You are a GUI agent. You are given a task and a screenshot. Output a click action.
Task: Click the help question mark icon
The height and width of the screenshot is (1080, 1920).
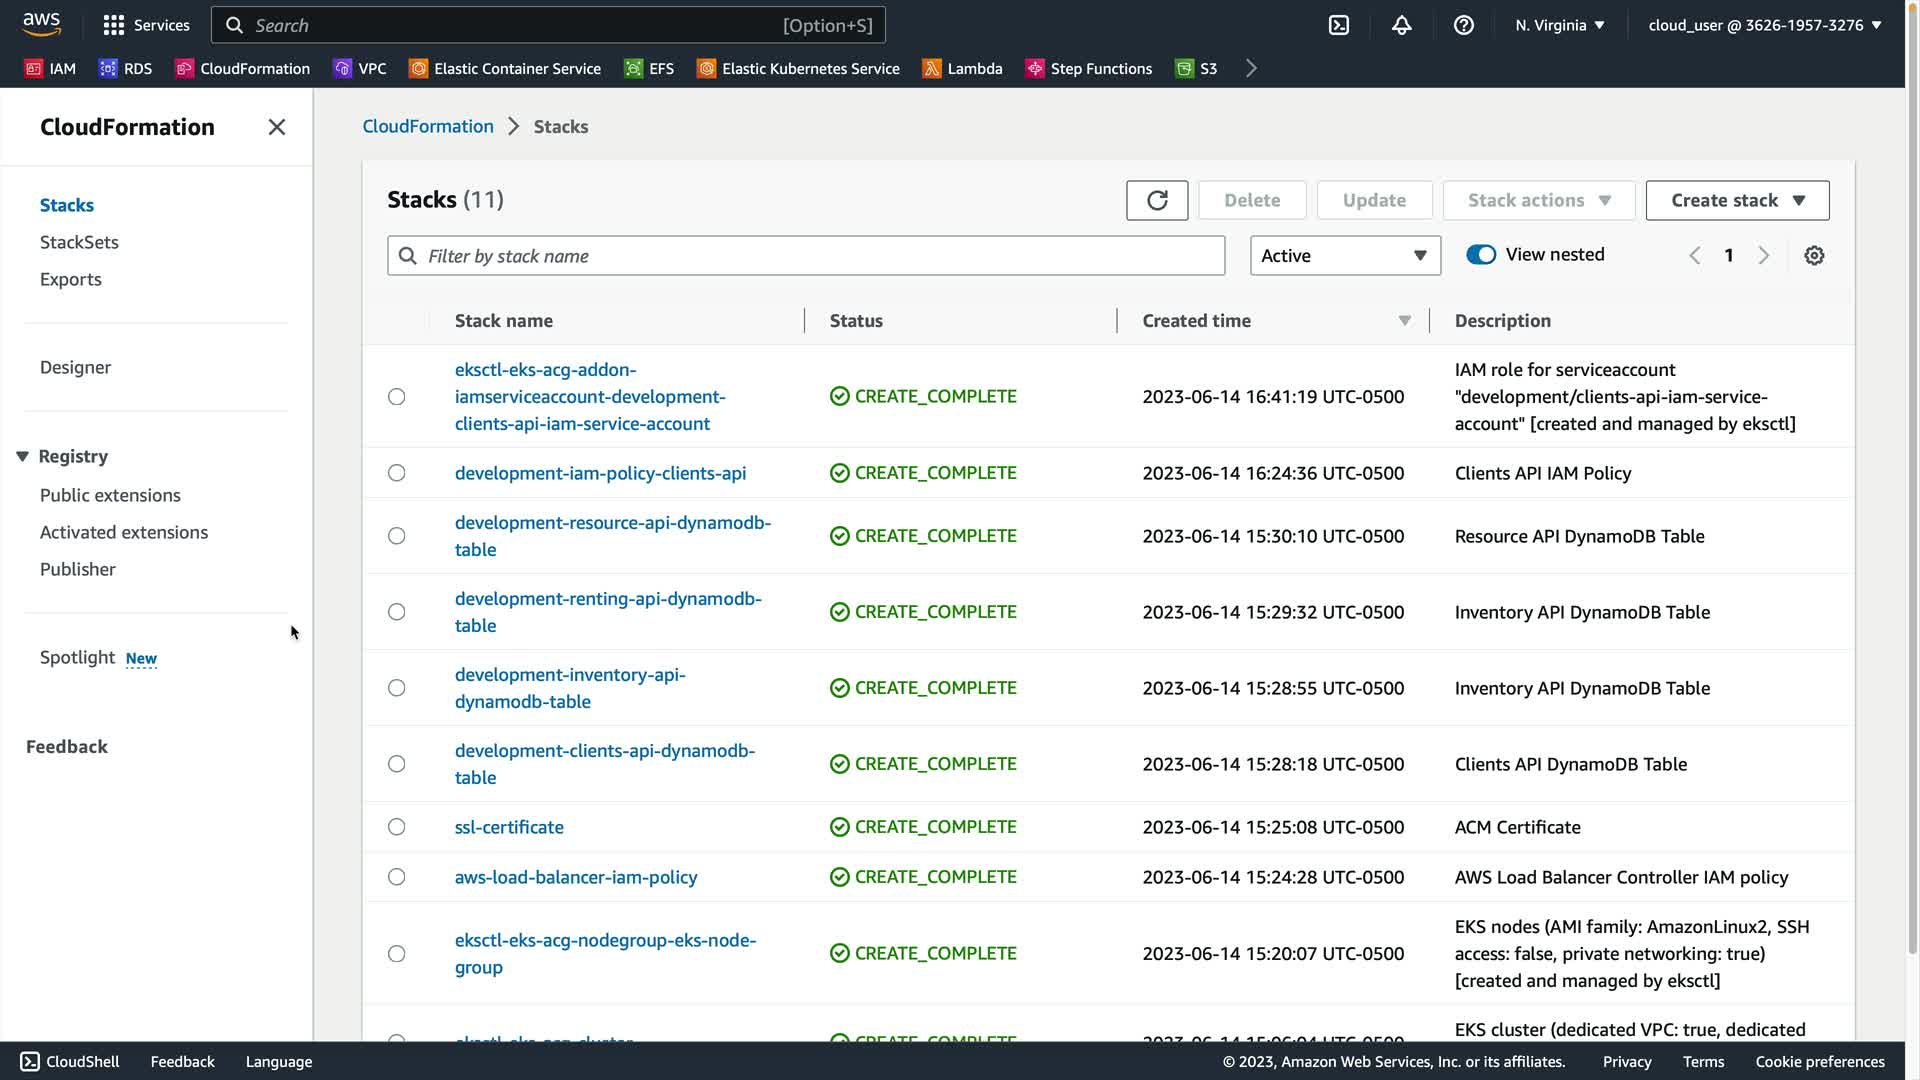coord(1463,25)
